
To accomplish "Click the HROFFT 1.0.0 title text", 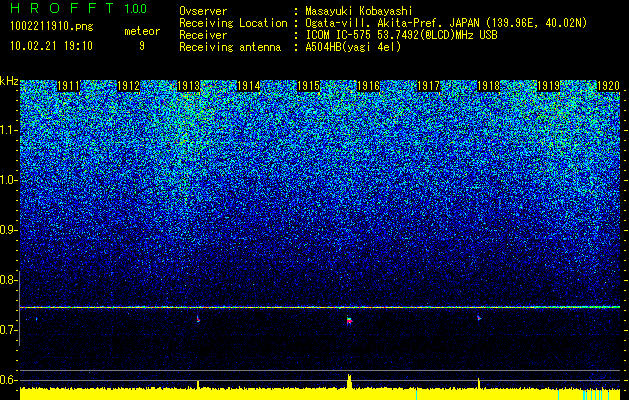I will pos(79,8).
